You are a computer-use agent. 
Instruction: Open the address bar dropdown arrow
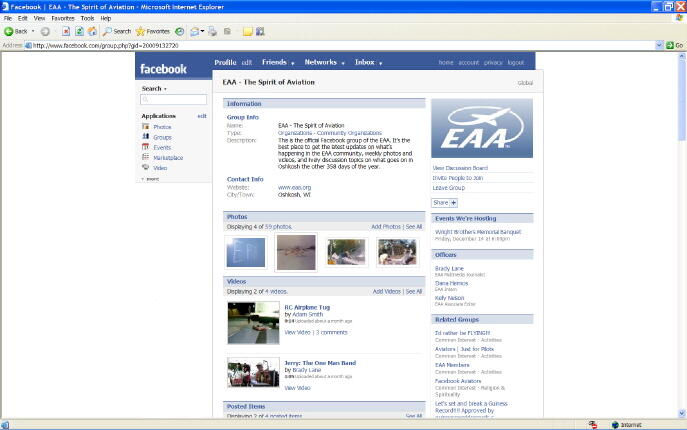[x=659, y=45]
